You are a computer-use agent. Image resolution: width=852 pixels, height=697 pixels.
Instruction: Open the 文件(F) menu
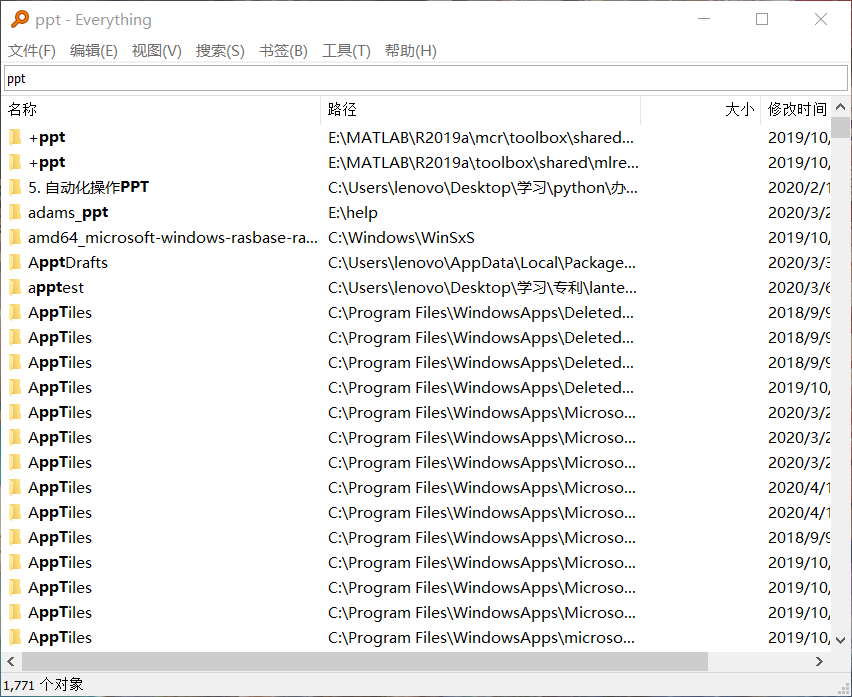click(x=32, y=51)
